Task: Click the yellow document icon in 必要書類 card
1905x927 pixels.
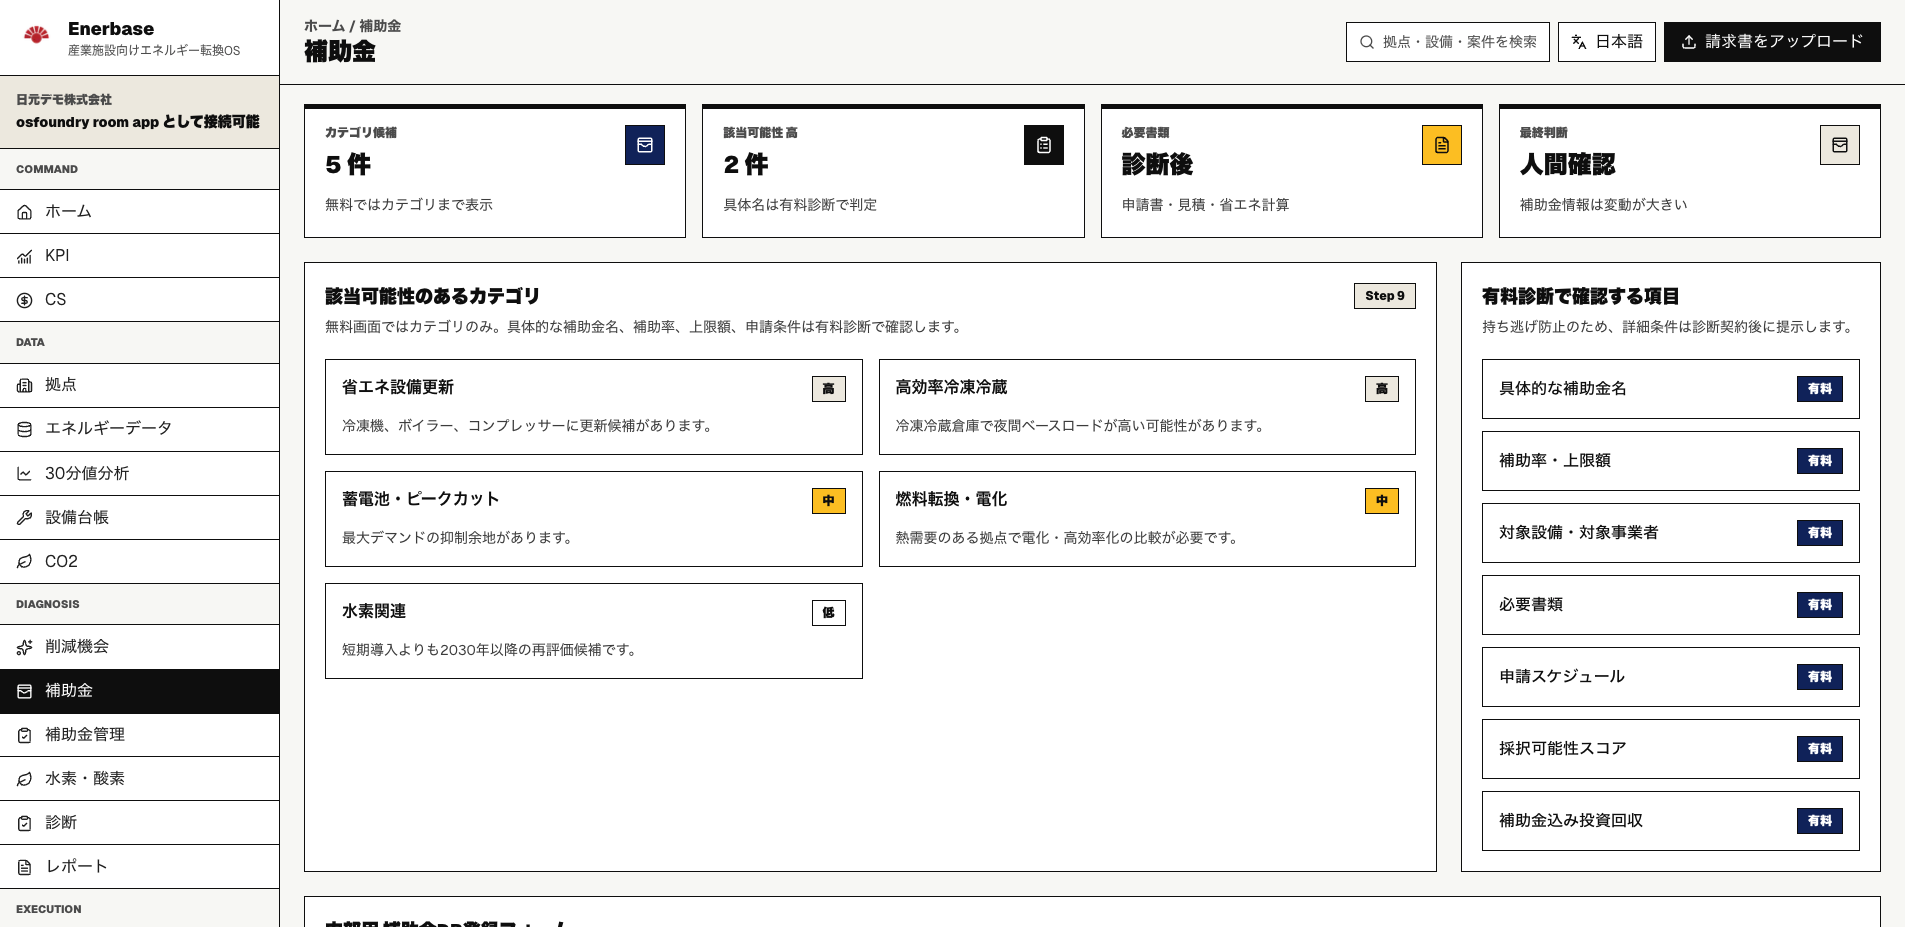Action: coord(1442,145)
